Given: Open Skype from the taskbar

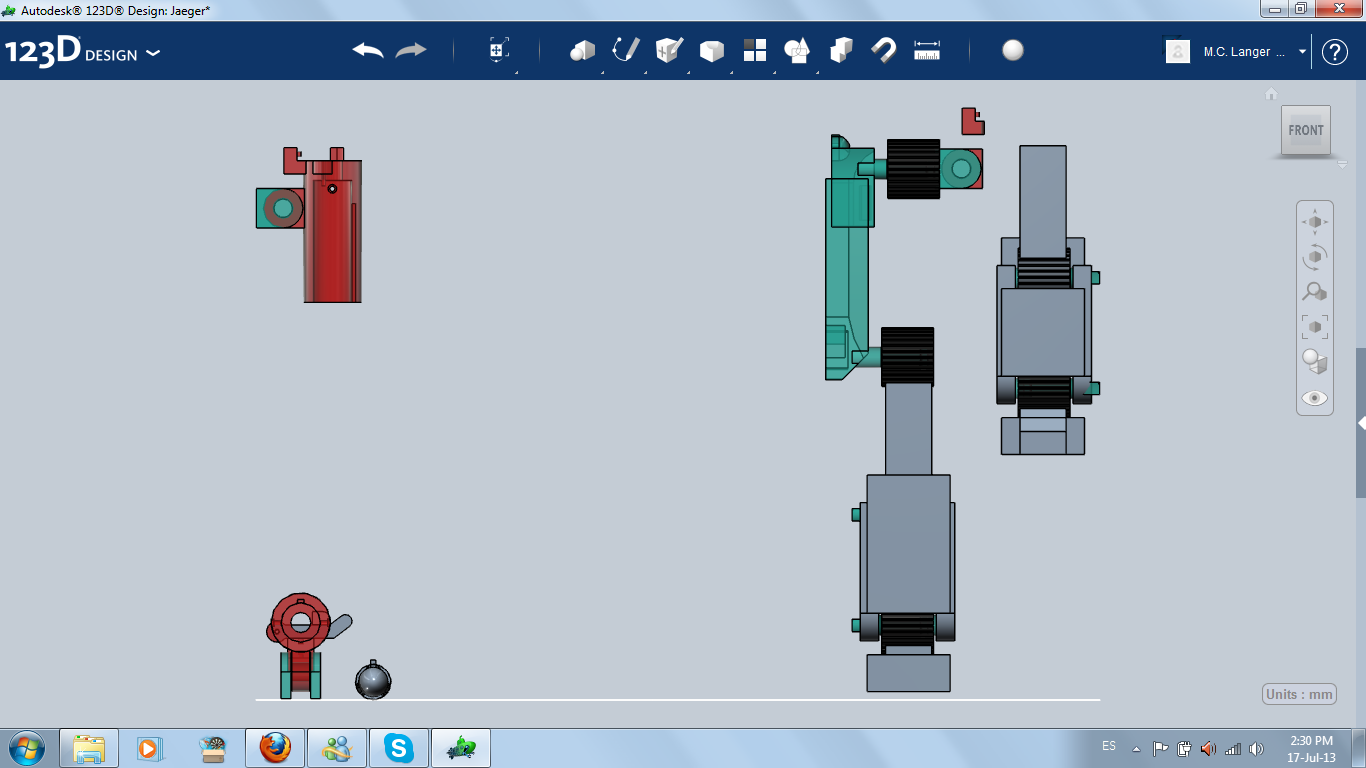Looking at the screenshot, I should 399,748.
